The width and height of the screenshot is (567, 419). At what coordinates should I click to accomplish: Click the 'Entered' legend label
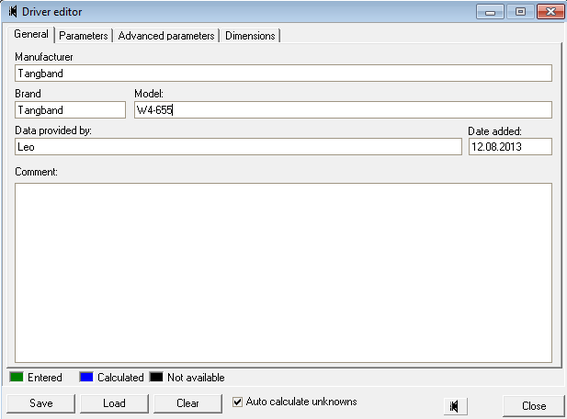pos(45,377)
